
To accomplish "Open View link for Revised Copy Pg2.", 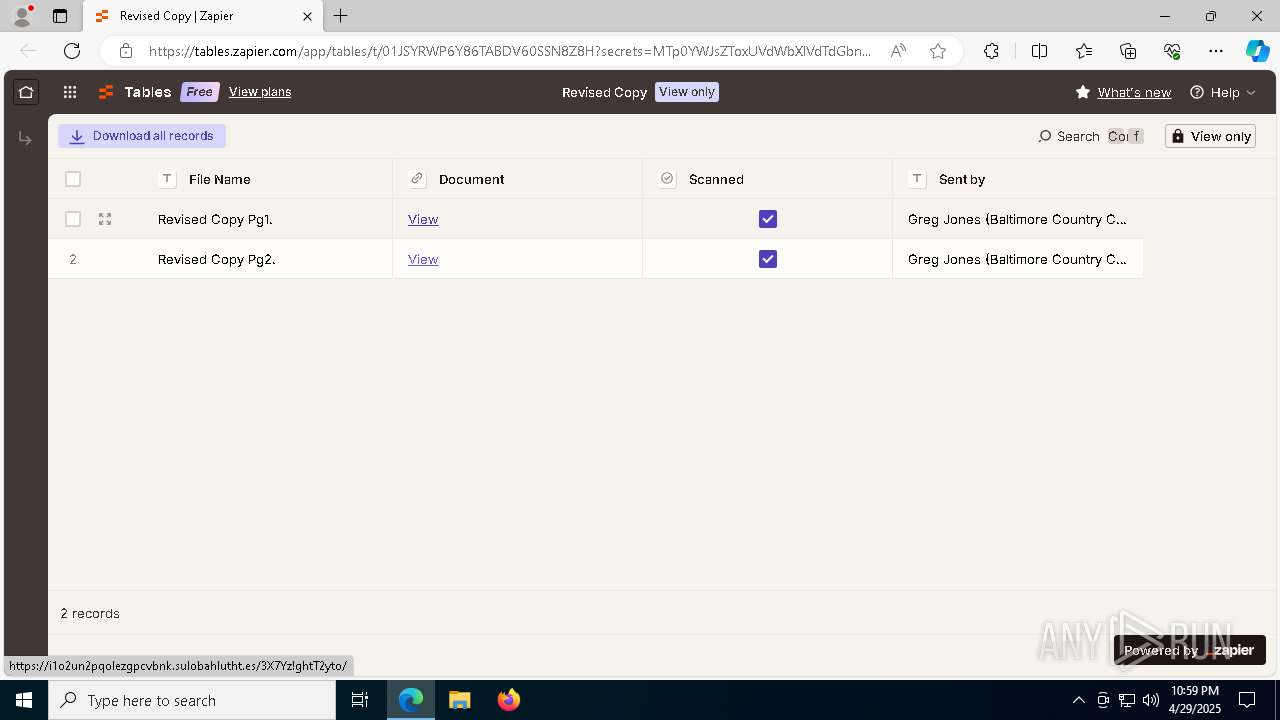I will 423,259.
